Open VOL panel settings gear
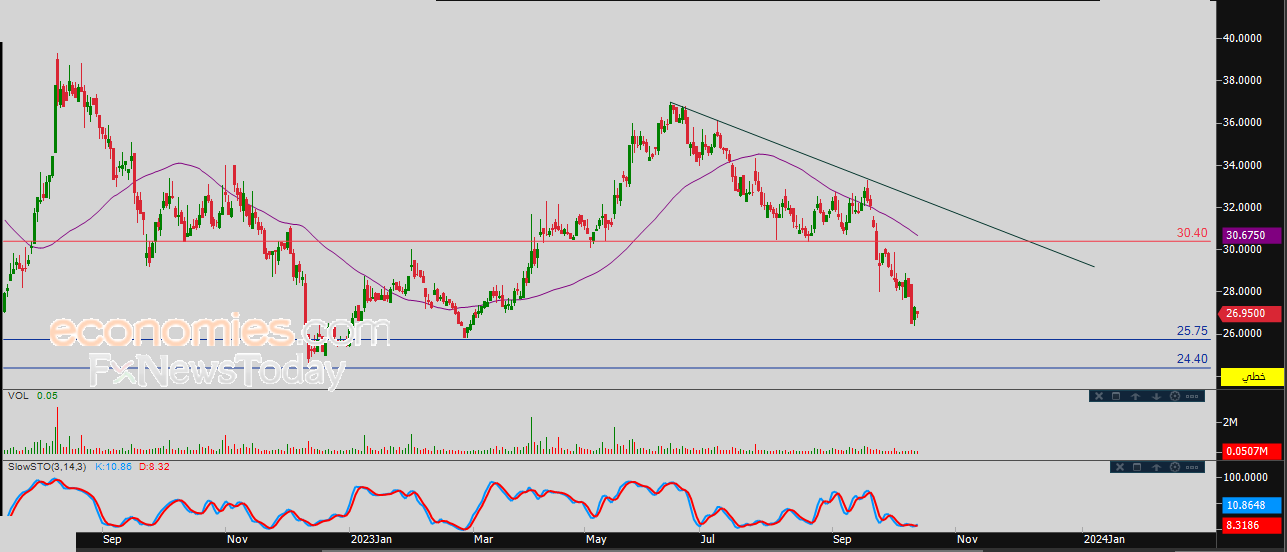 (x=1174, y=396)
